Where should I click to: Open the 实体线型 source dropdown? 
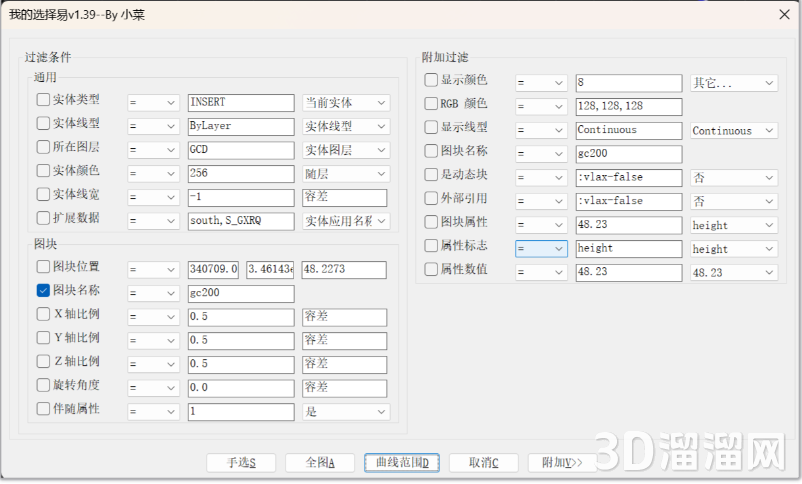coord(346,126)
